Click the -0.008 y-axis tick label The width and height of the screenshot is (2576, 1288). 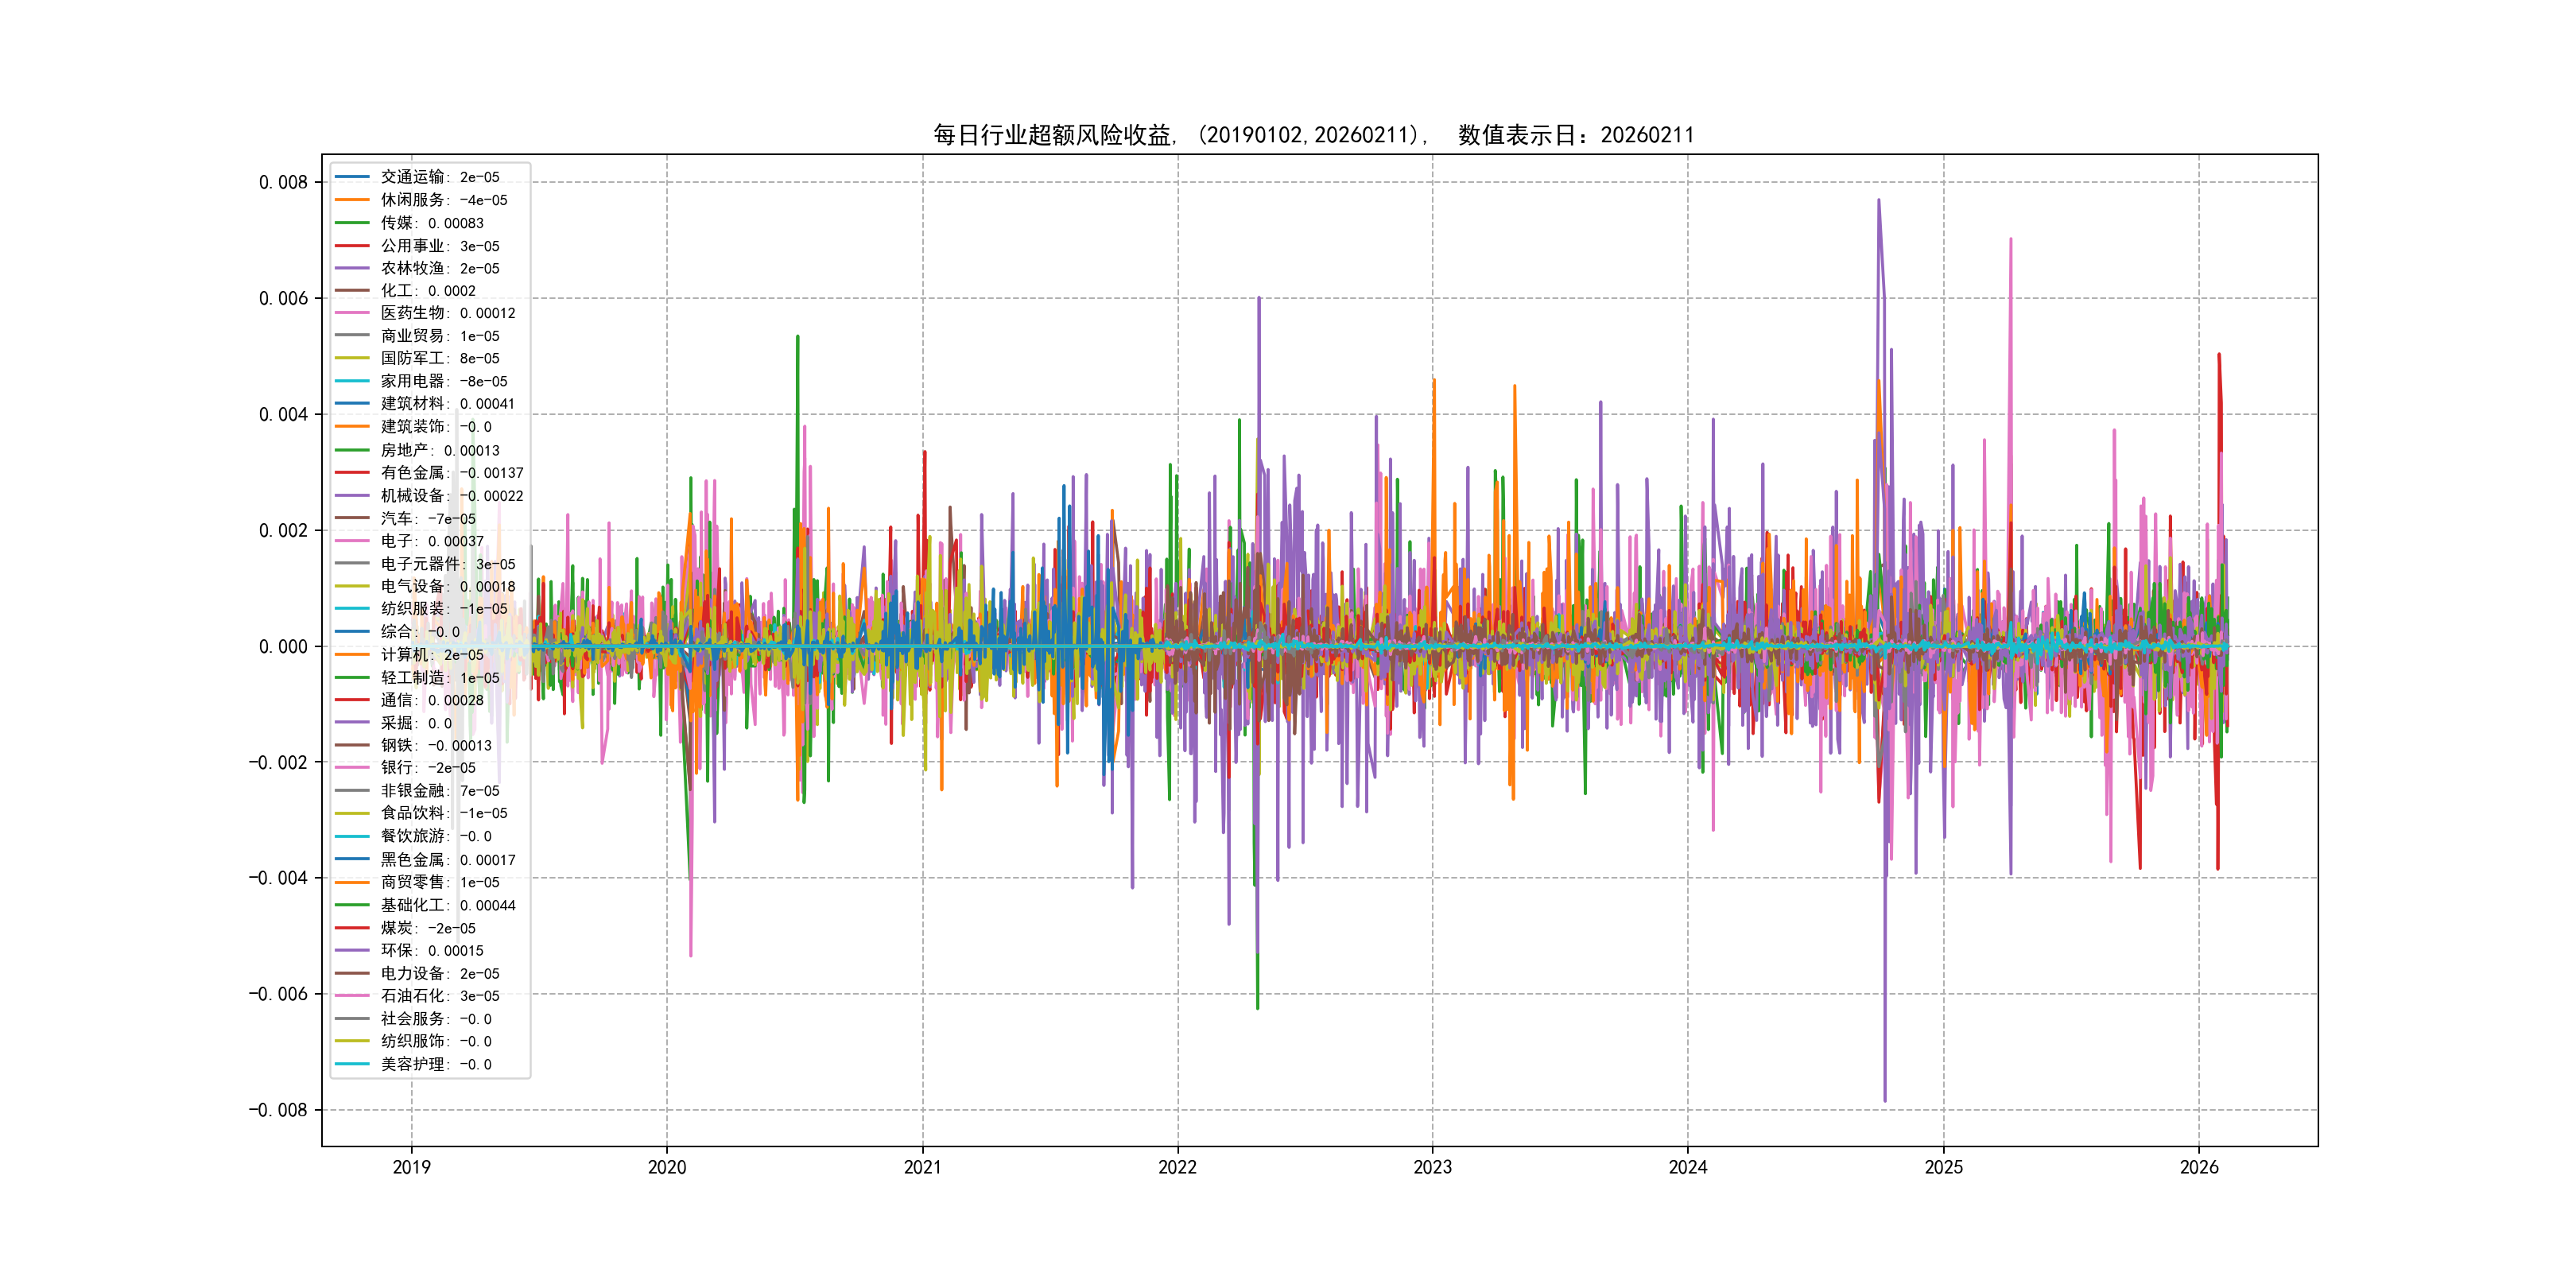(x=278, y=1110)
